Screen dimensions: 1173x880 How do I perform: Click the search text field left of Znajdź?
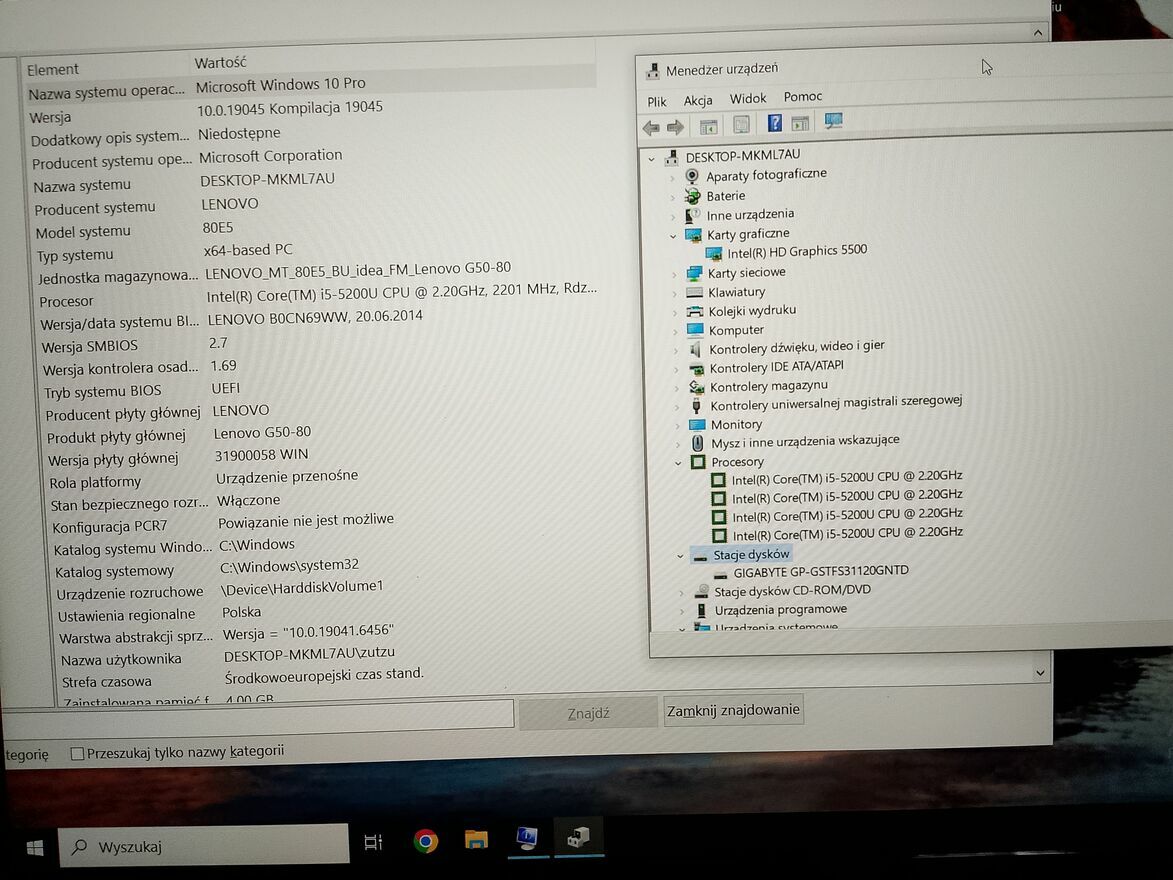[258, 715]
